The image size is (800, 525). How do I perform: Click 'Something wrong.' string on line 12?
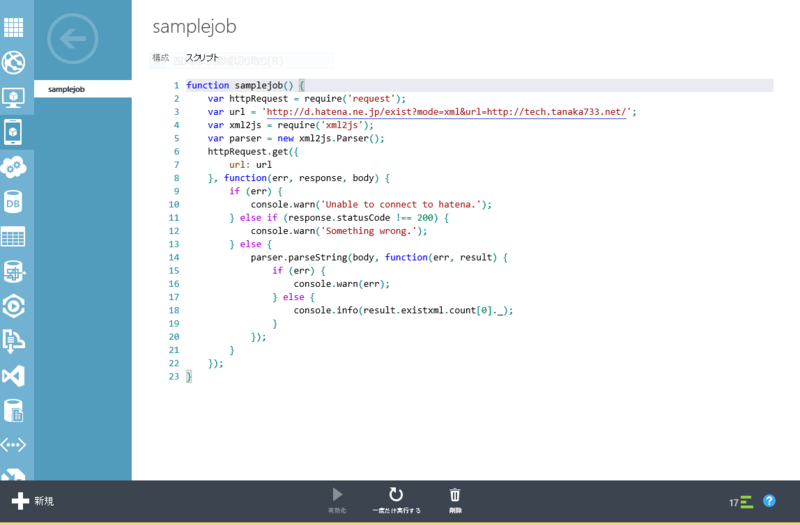371,231
